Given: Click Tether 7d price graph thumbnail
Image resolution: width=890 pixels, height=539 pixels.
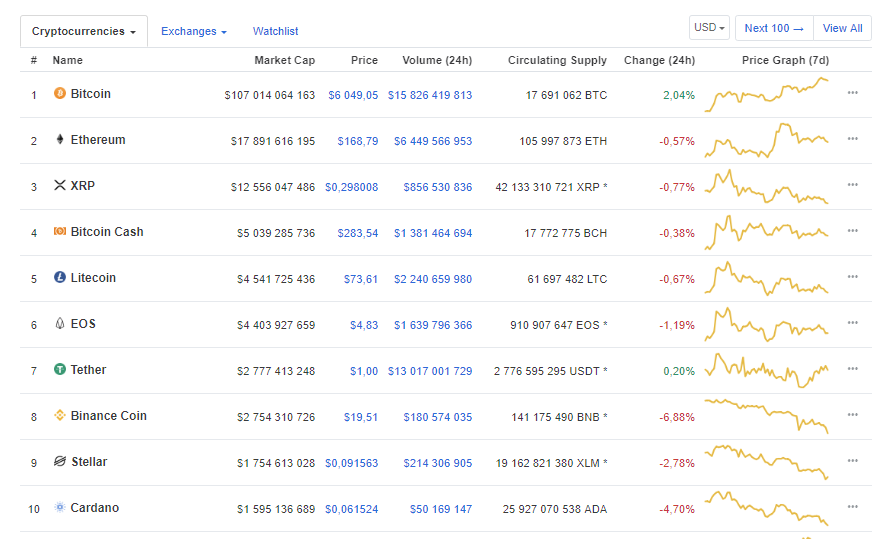Looking at the screenshot, I should click(x=766, y=370).
